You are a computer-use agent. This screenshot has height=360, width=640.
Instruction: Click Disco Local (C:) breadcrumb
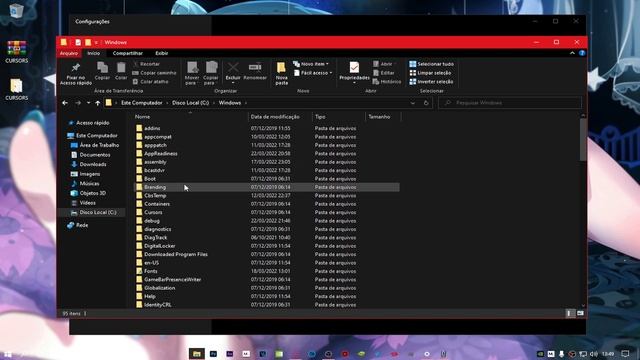pyautogui.click(x=191, y=103)
